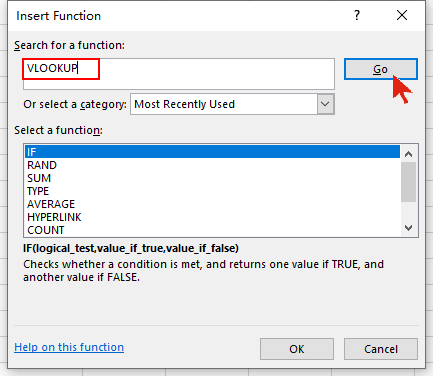Select the IF function in list
The image size is (433, 376).
click(x=212, y=152)
